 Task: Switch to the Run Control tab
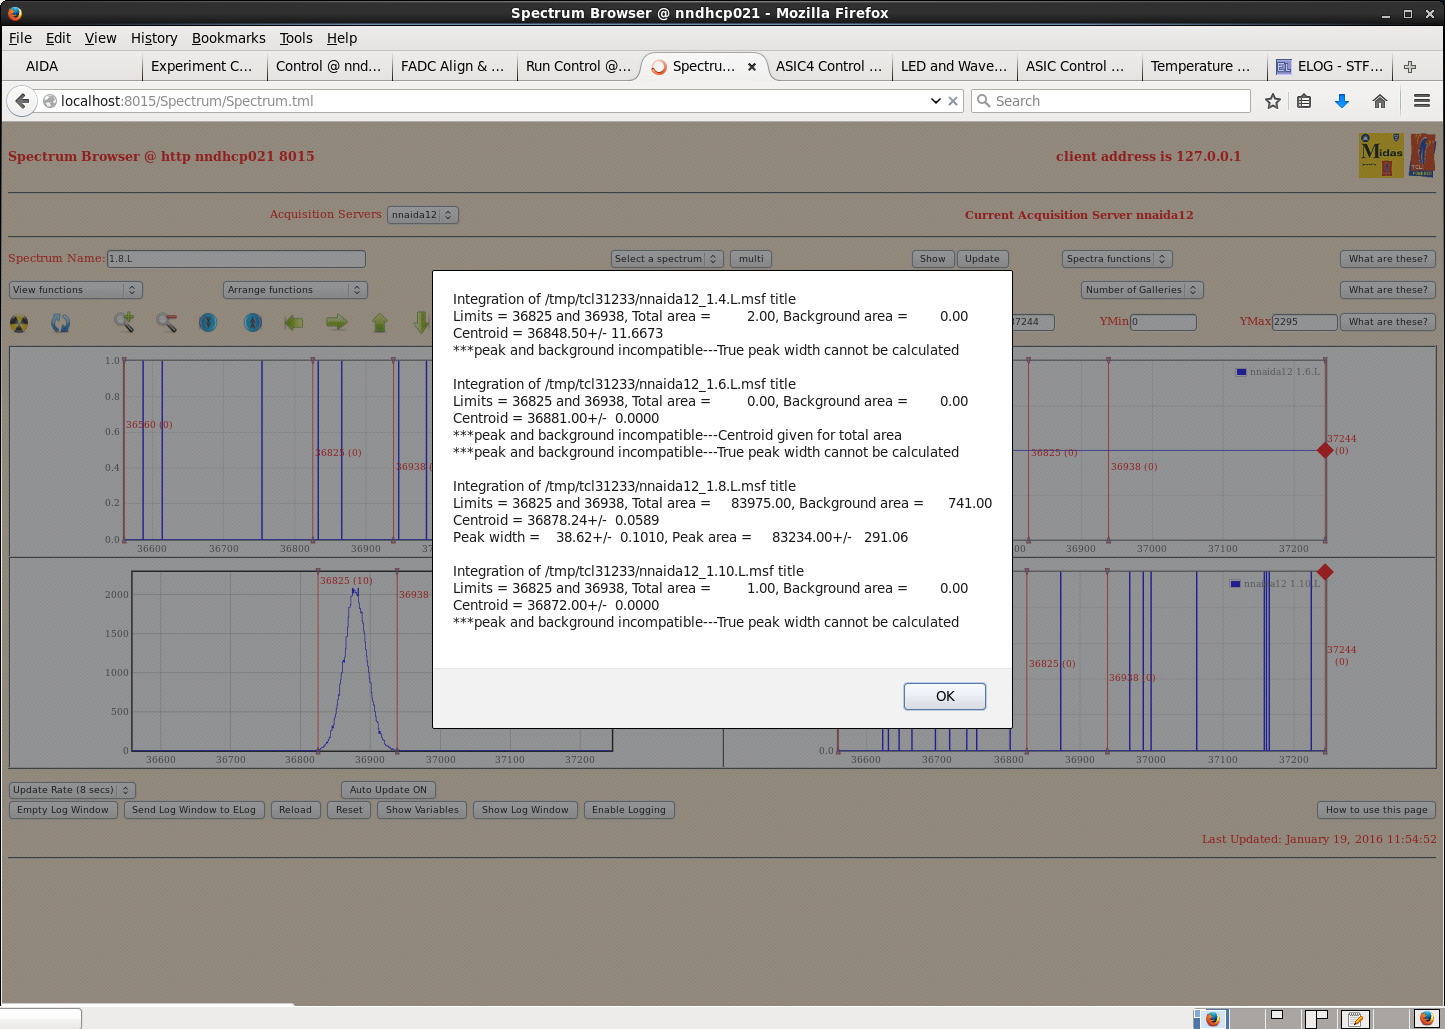(578, 66)
